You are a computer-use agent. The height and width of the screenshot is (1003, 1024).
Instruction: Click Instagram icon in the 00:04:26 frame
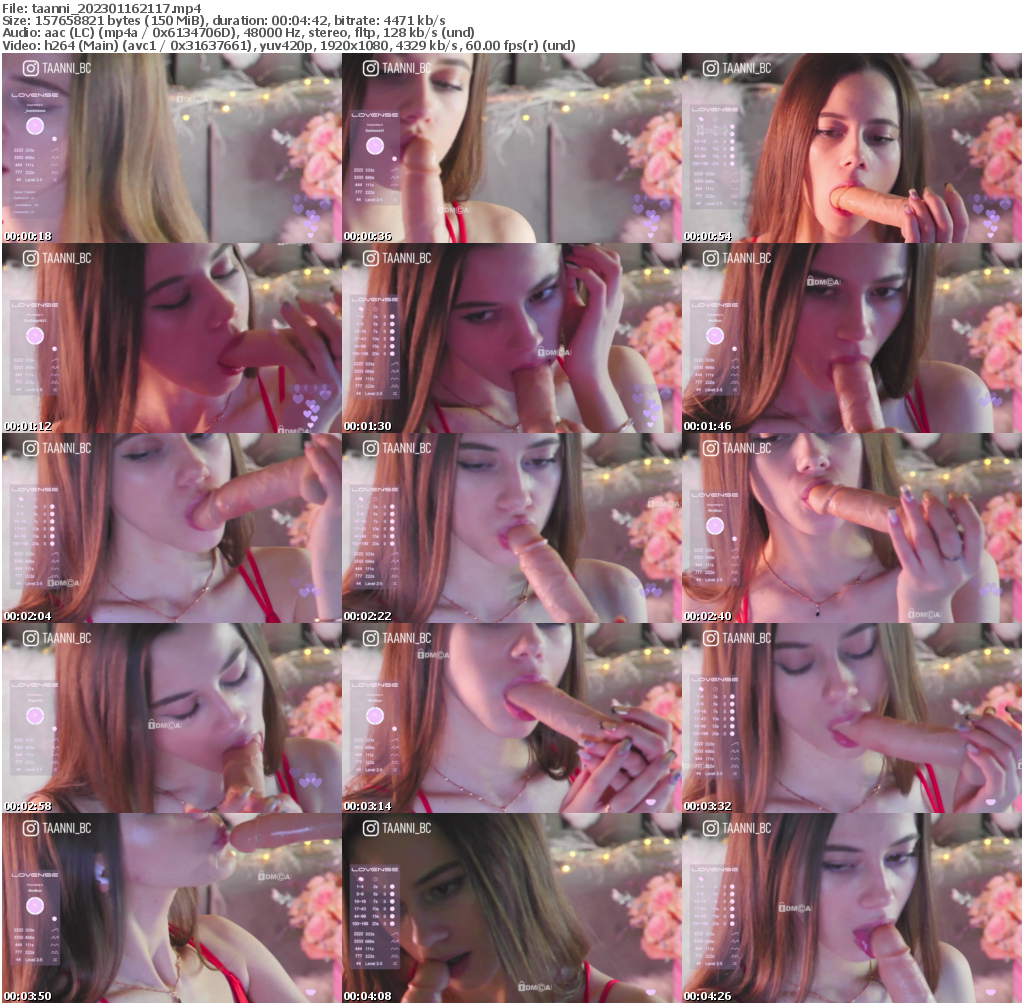tap(711, 828)
